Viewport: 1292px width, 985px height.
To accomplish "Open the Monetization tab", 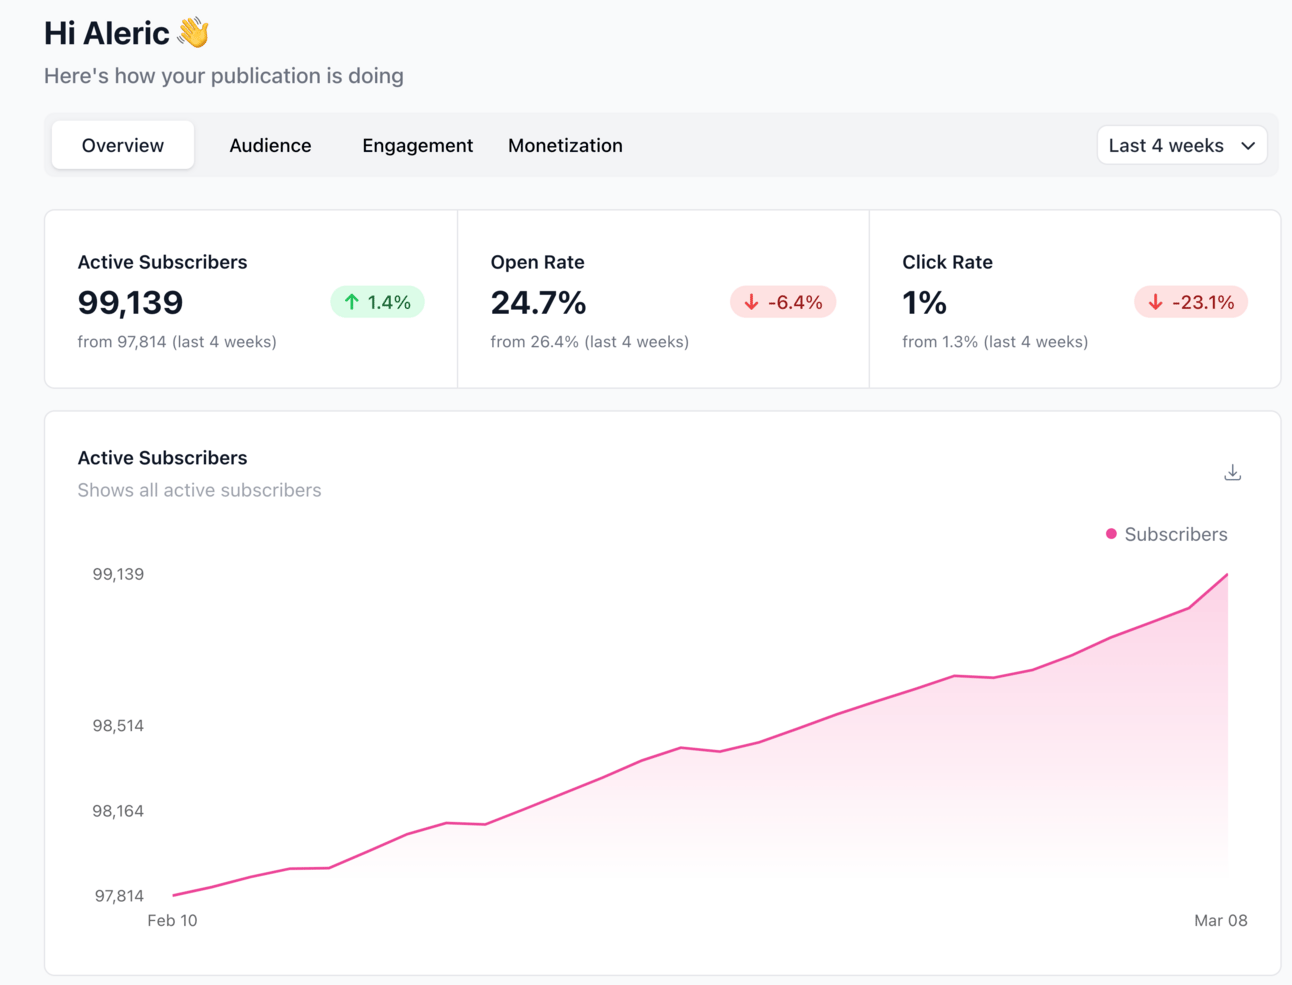I will pos(565,145).
